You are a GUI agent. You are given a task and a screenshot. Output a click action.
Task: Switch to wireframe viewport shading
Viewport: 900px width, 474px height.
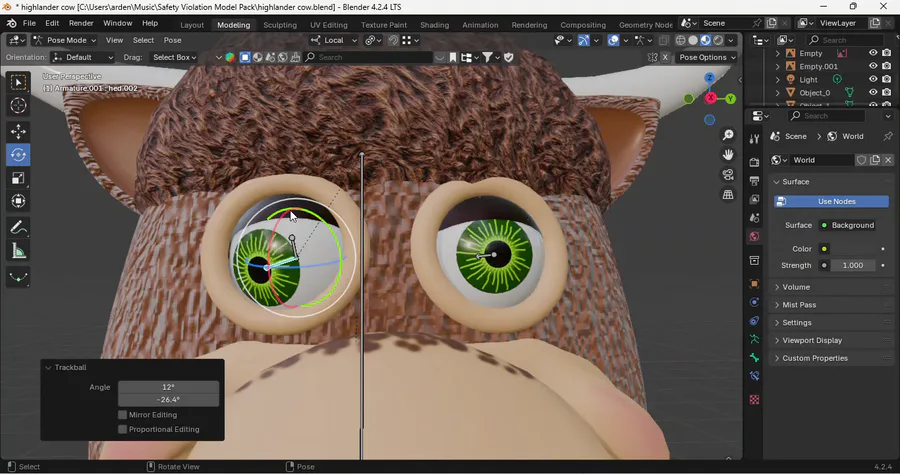pos(680,40)
